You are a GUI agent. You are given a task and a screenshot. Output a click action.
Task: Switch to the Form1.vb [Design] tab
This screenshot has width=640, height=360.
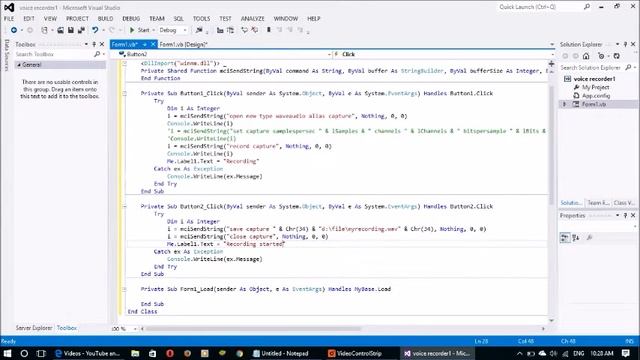point(183,44)
